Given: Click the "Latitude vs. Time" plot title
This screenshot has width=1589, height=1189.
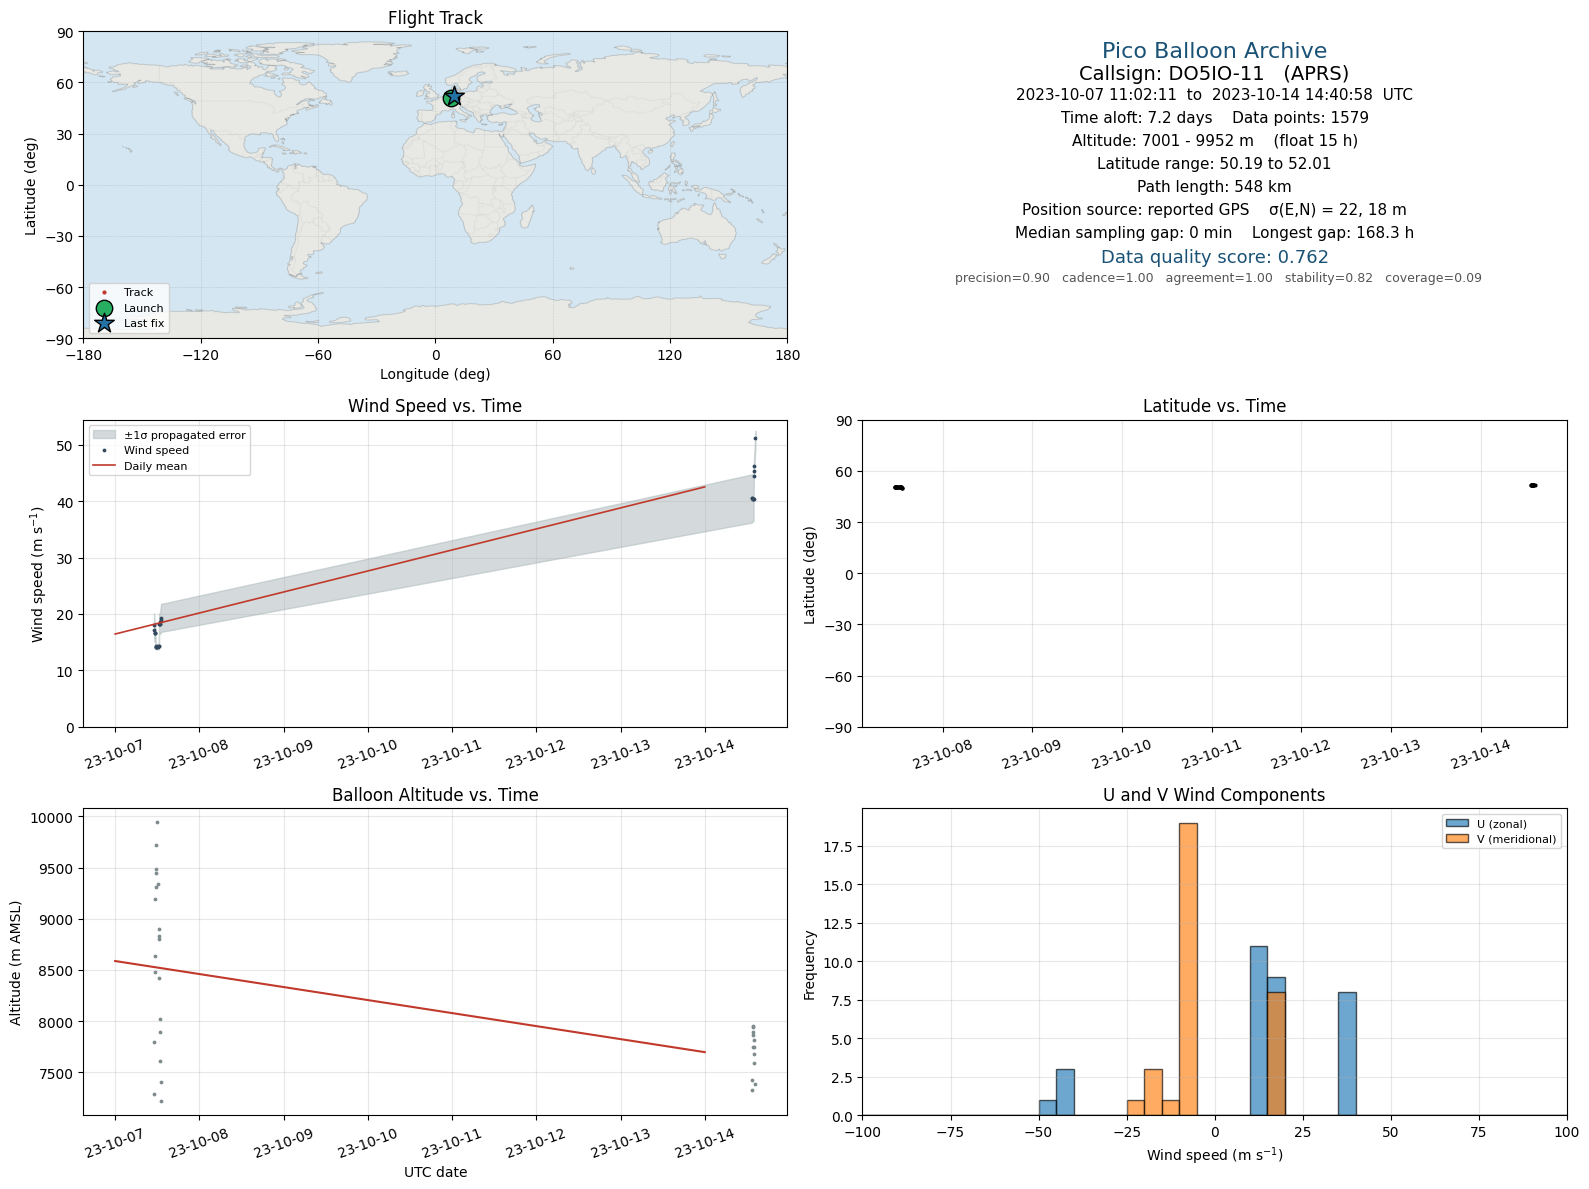Looking at the screenshot, I should tap(1214, 406).
